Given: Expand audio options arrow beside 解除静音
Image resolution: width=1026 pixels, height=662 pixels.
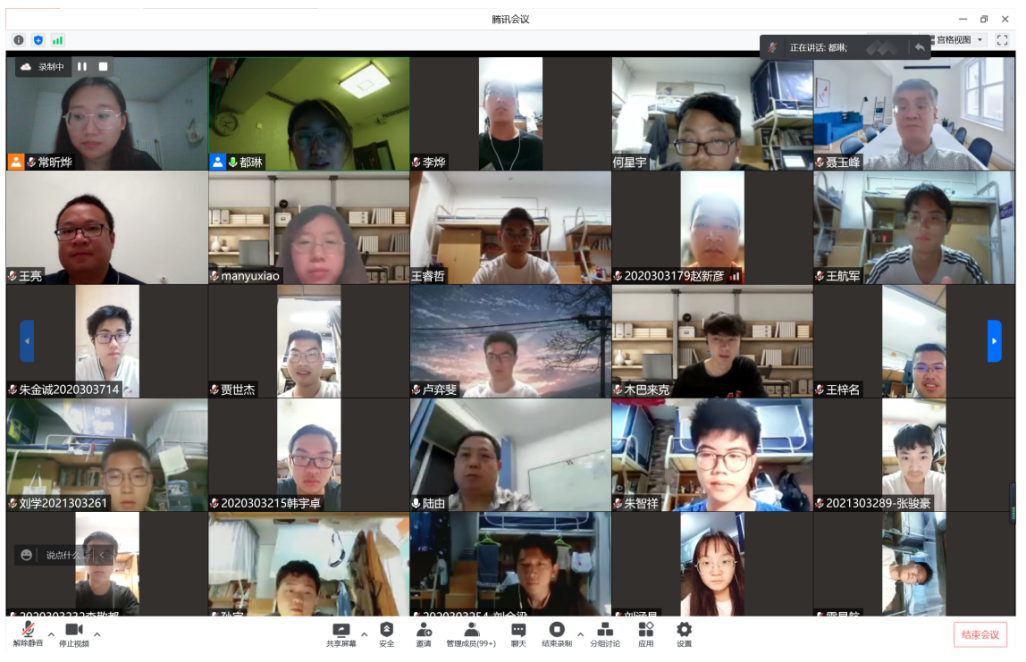Looking at the screenshot, I should (51, 634).
